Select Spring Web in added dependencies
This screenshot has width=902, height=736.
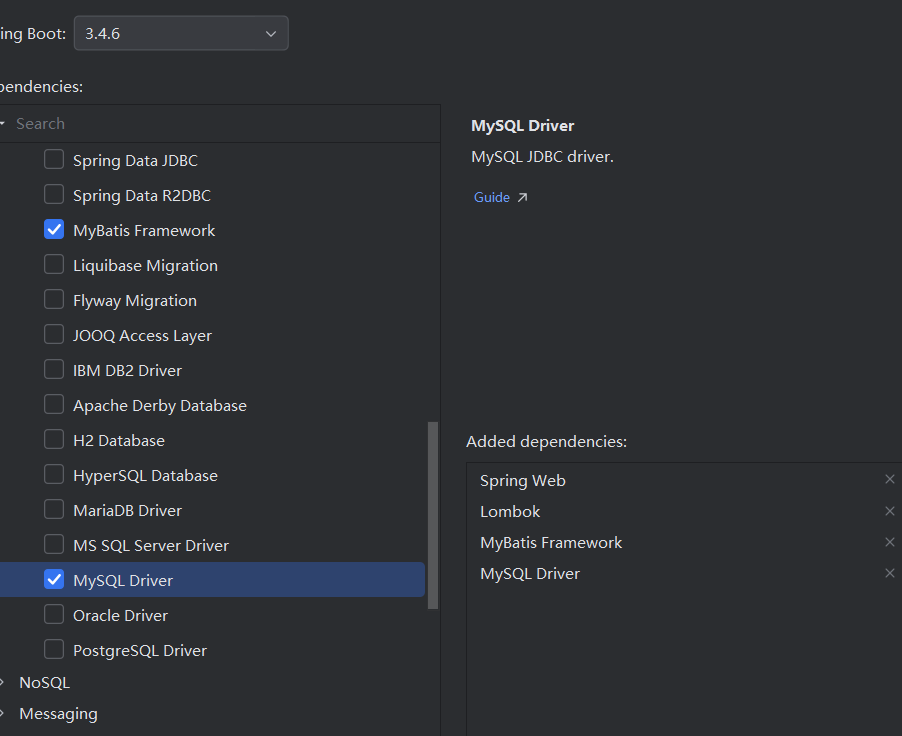tap(523, 481)
